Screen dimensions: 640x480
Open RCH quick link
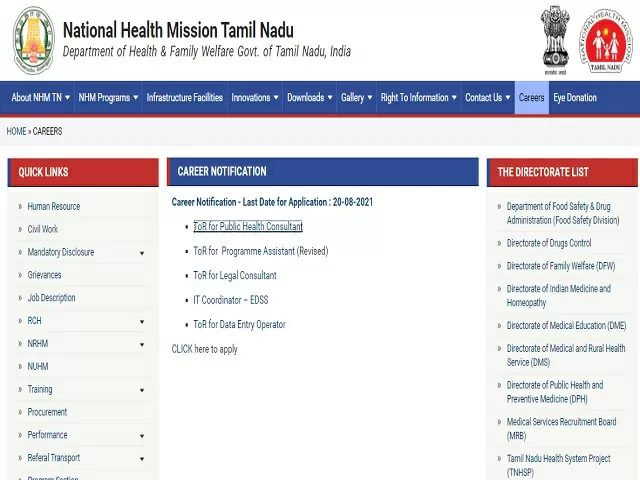tap(34, 321)
